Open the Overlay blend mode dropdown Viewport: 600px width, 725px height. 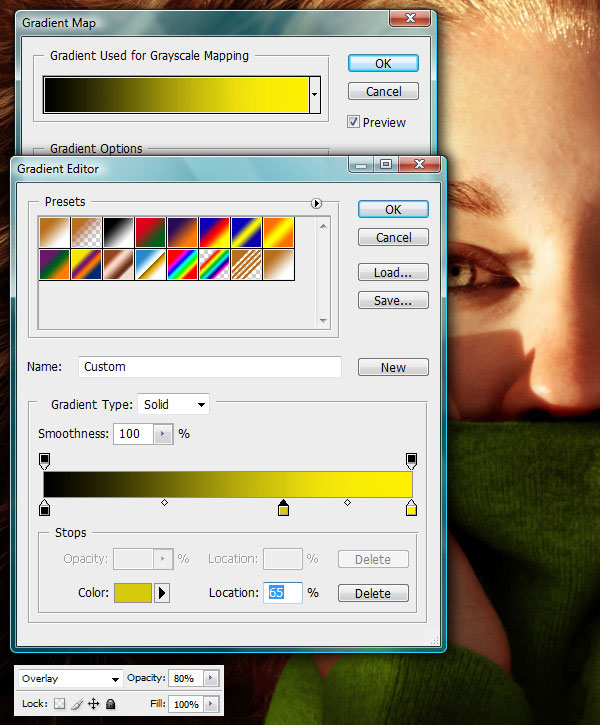tap(70, 679)
